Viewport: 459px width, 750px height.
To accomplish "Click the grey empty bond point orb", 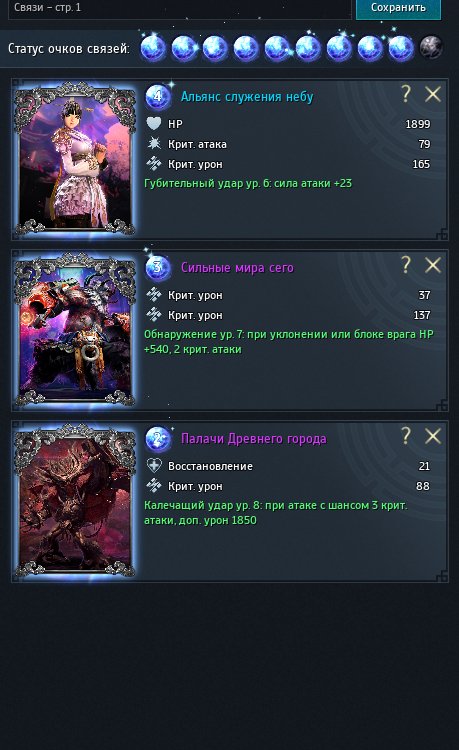I will tap(431, 48).
